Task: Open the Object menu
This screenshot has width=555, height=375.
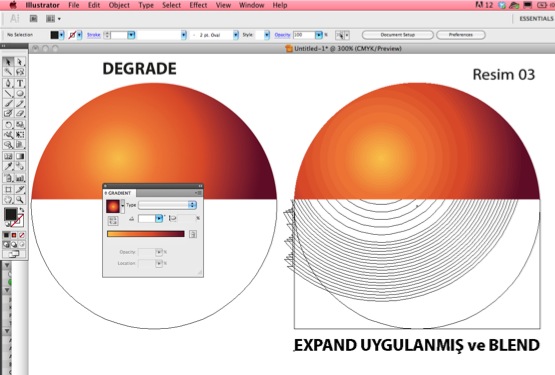Action: pos(119,5)
